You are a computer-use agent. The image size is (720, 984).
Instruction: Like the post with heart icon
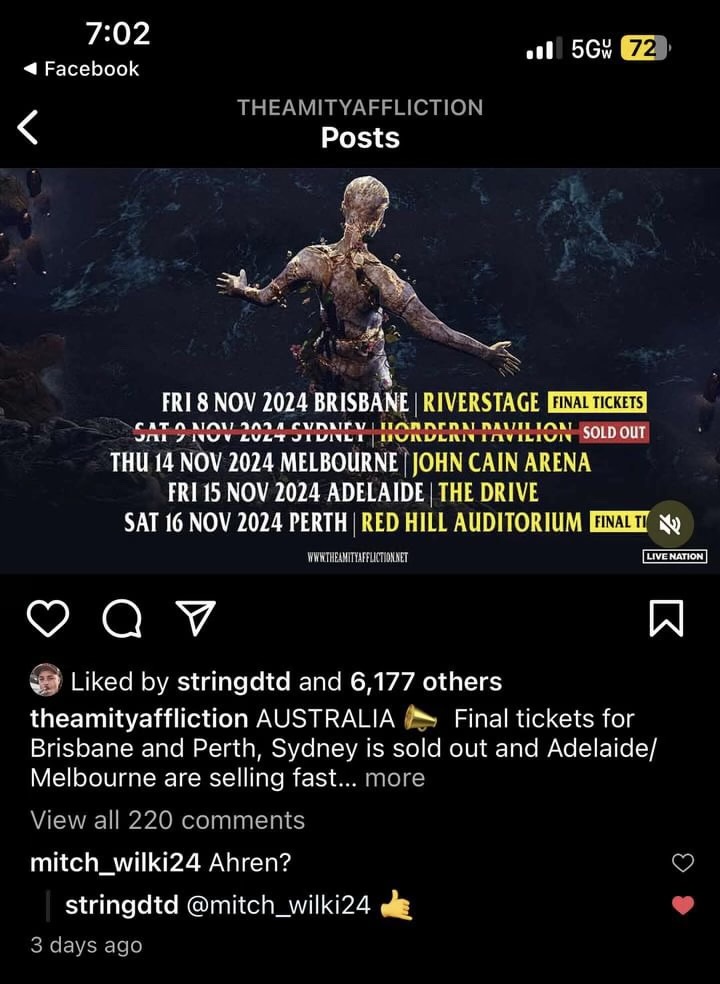click(x=48, y=618)
